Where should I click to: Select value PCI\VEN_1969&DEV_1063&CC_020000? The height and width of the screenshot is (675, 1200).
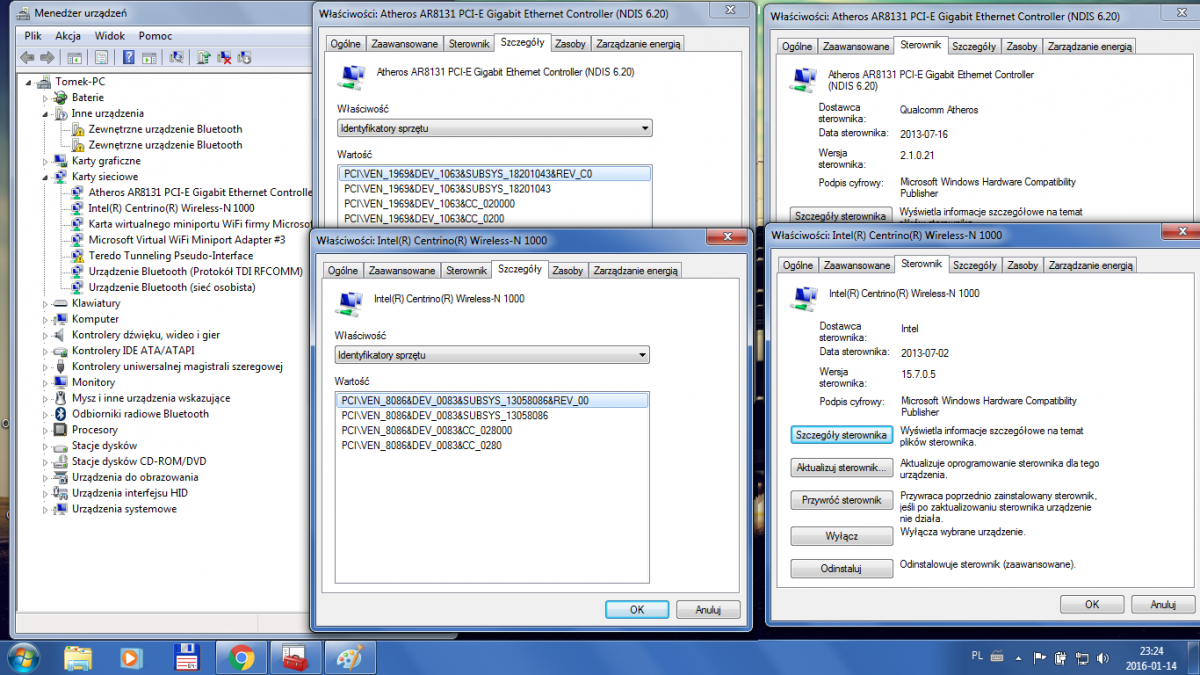point(429,203)
